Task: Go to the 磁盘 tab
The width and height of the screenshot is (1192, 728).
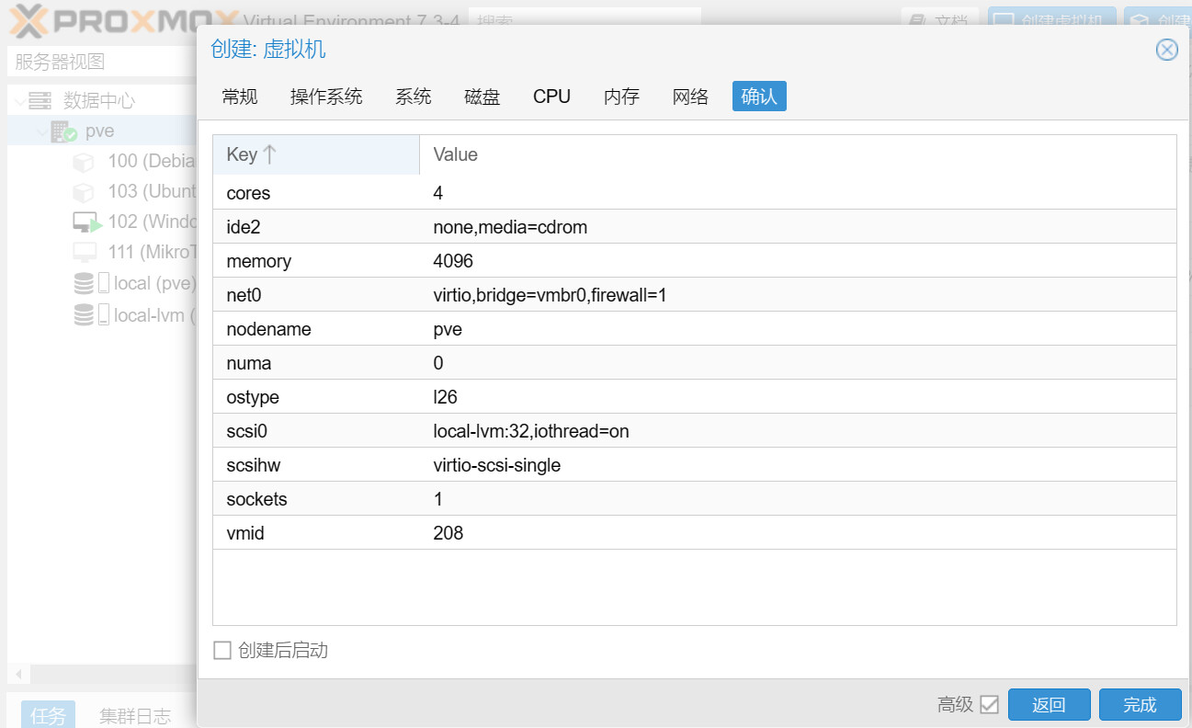Action: 482,97
